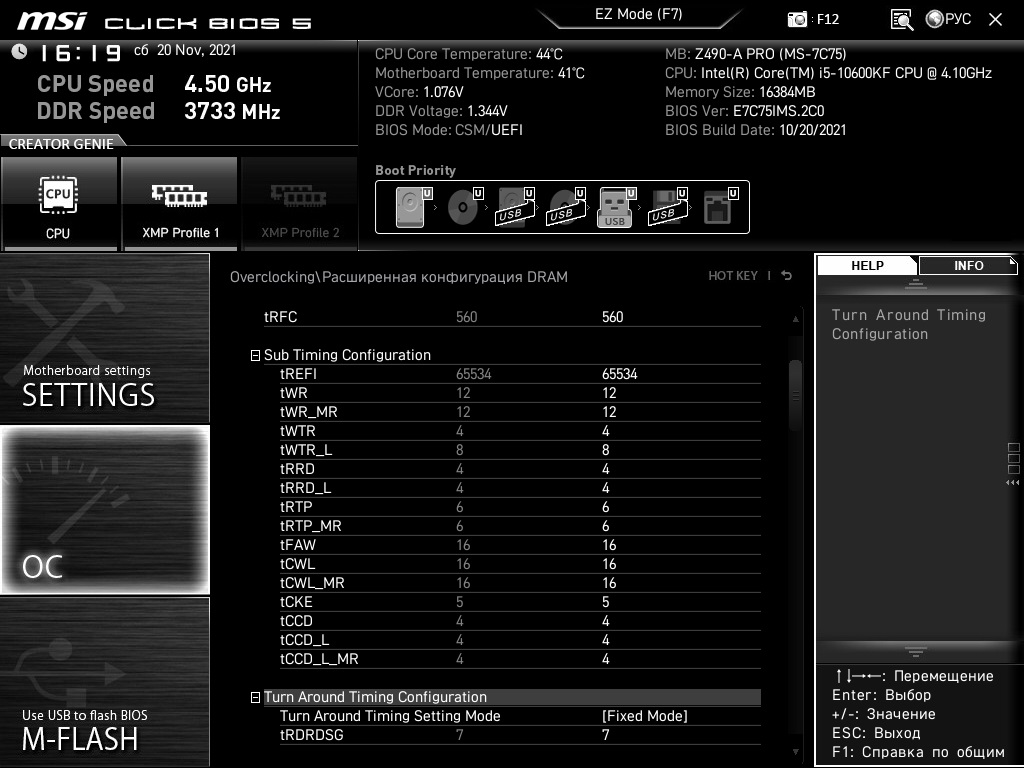Edit the tCWL value field

(x=609, y=564)
